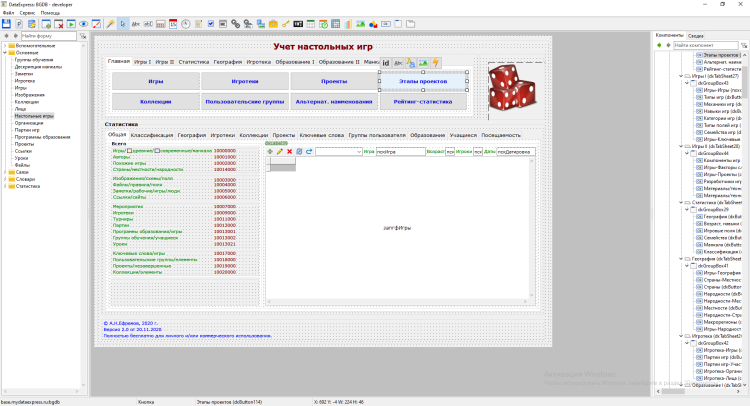Collapse the Основные folder

pos(5,53)
